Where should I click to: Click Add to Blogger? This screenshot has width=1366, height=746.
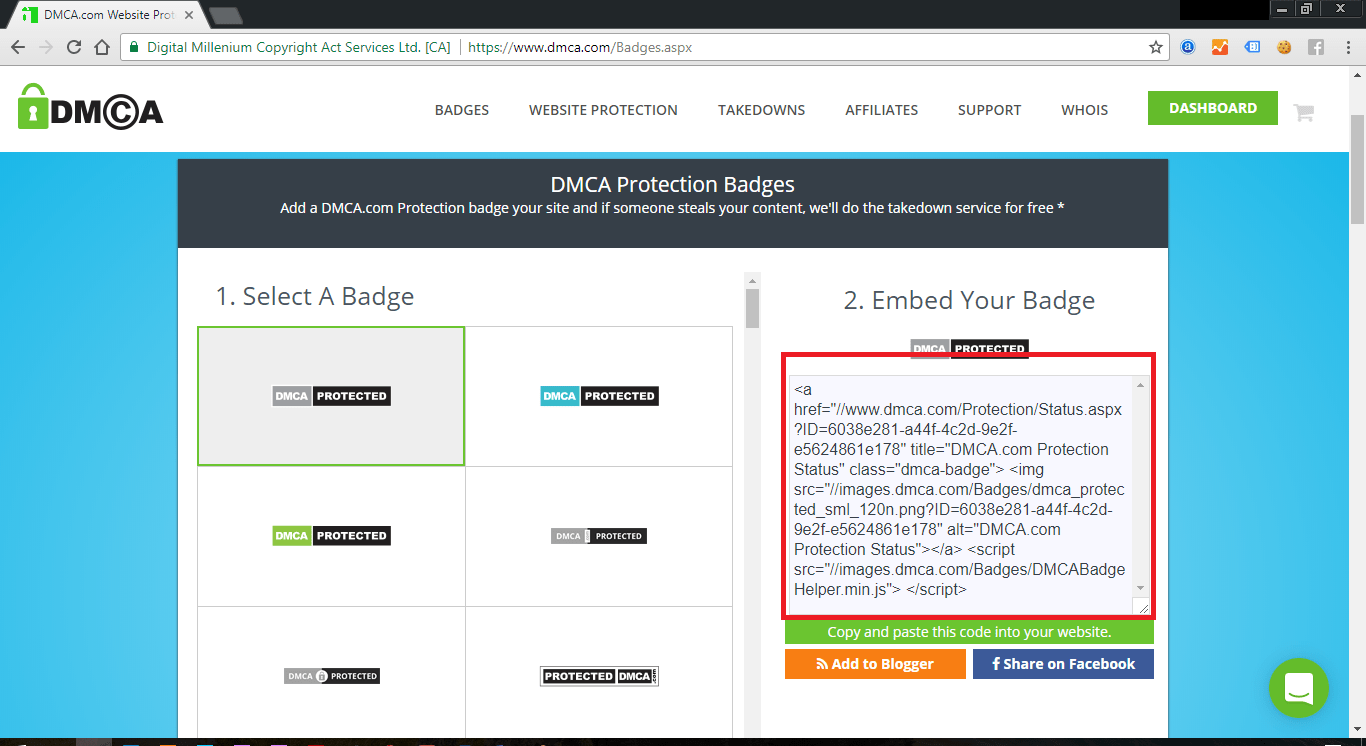[875, 663]
